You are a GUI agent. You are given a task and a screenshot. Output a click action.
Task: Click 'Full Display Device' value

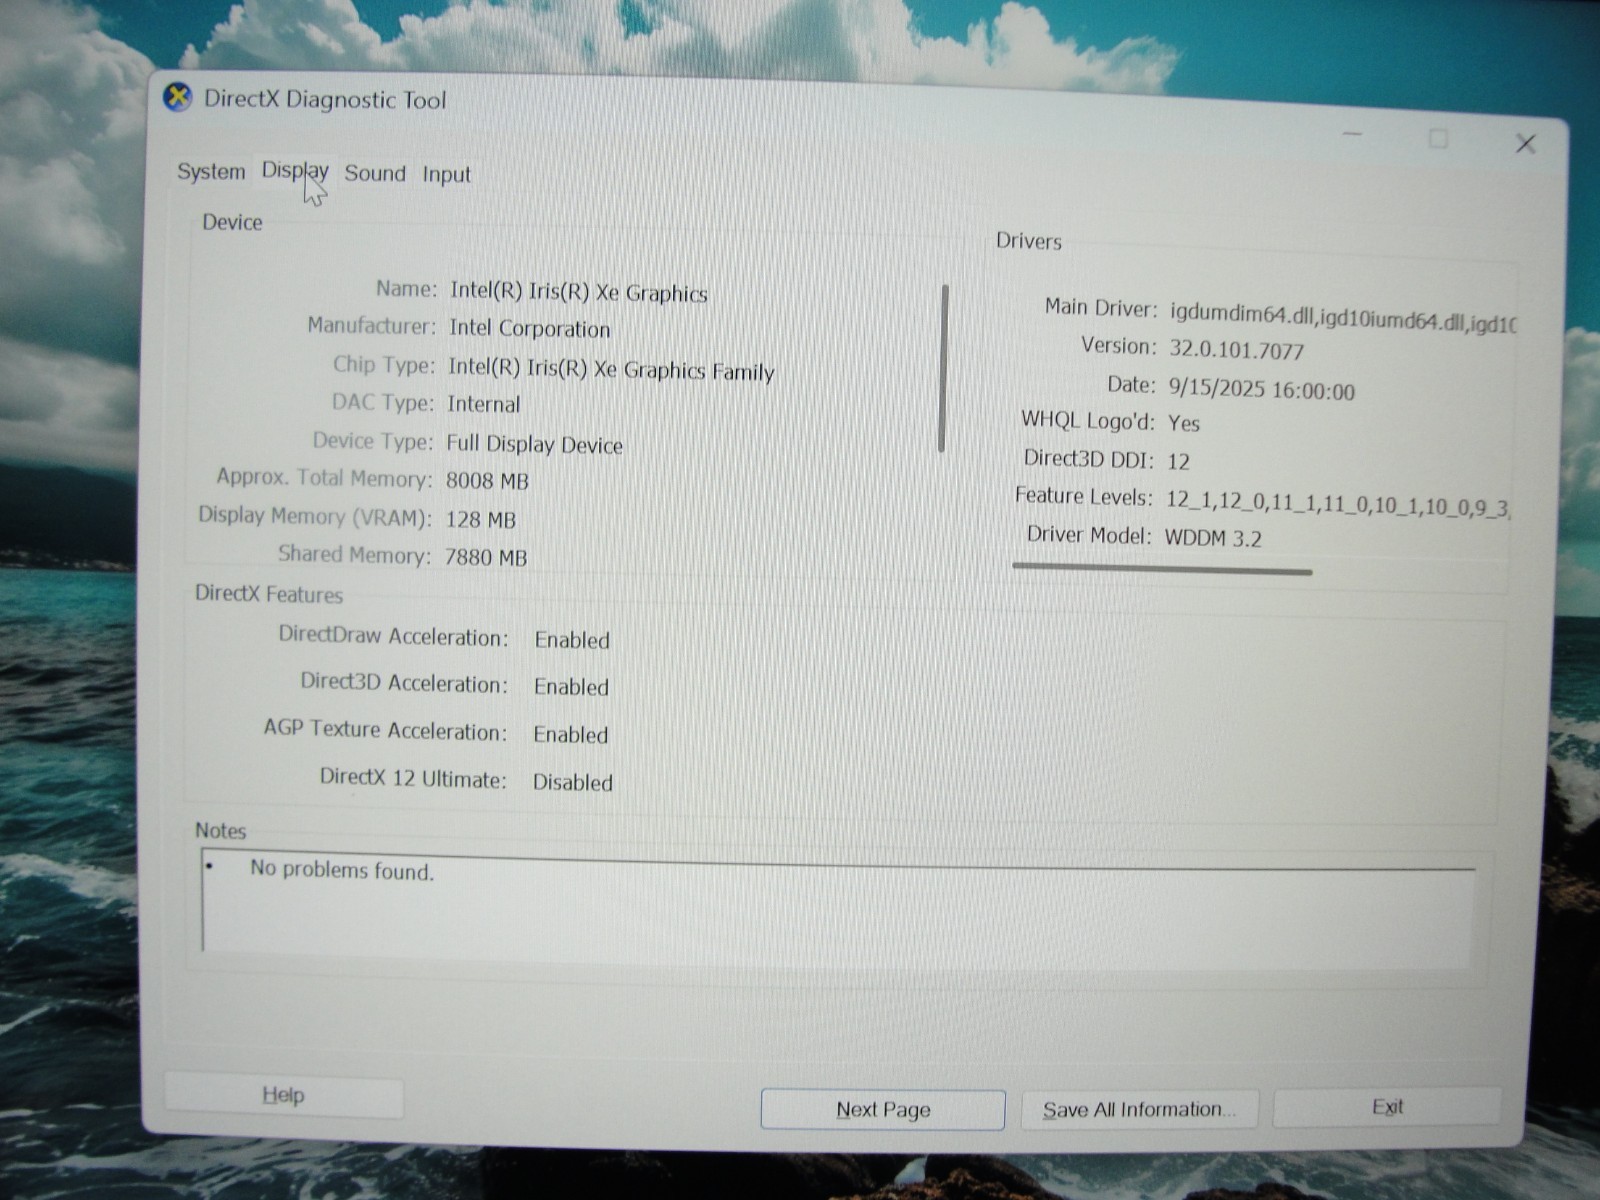click(x=534, y=444)
